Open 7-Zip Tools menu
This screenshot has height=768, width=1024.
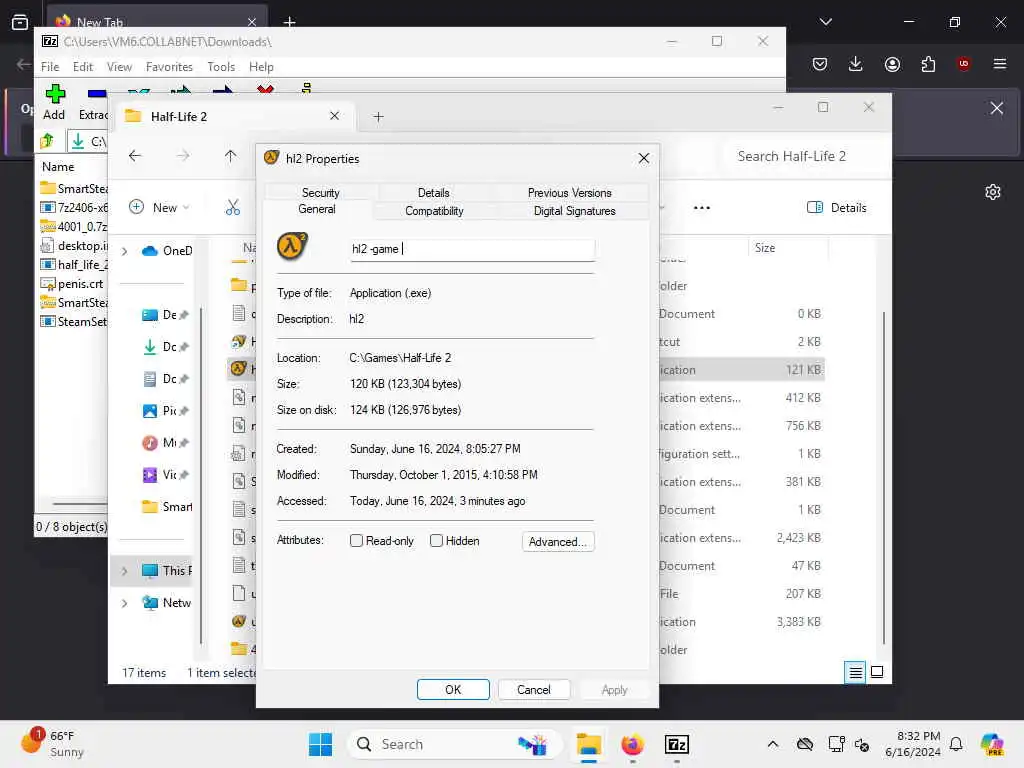221,67
